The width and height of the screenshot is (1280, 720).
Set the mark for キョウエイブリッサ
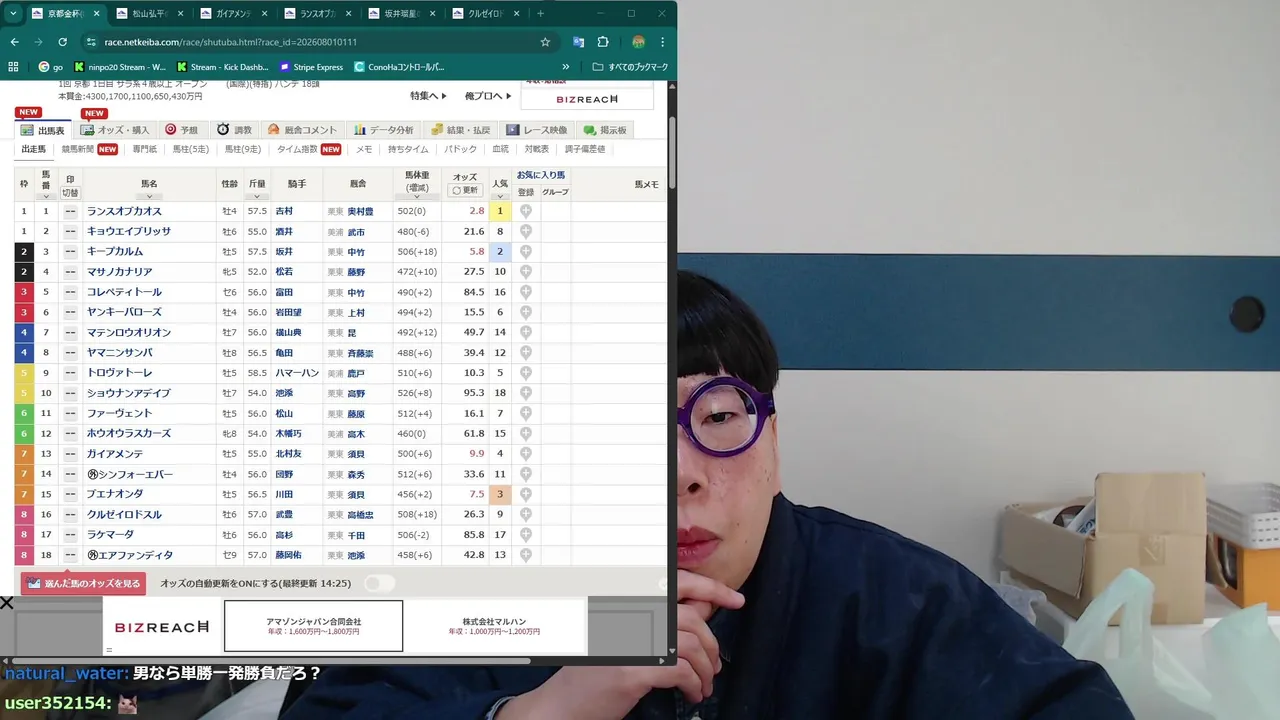point(70,231)
